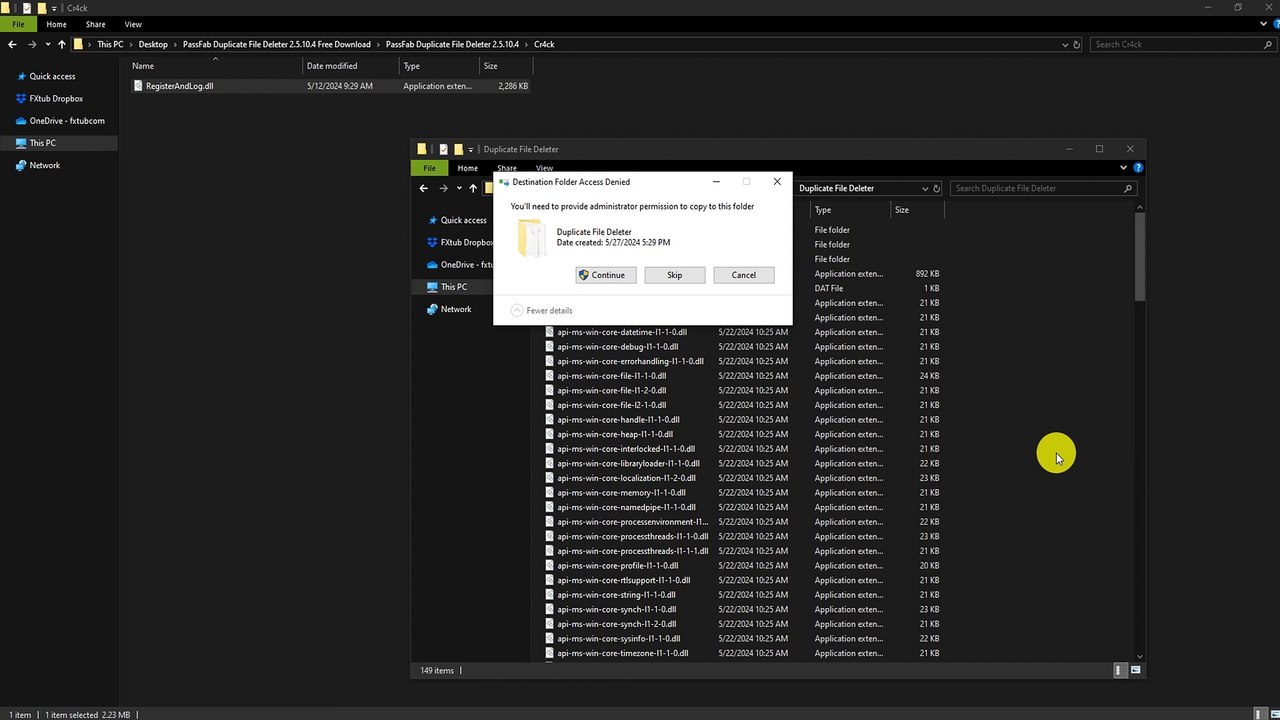Close the Destination Folder Access Denied dialog
The image size is (1280, 720).
pos(777,182)
